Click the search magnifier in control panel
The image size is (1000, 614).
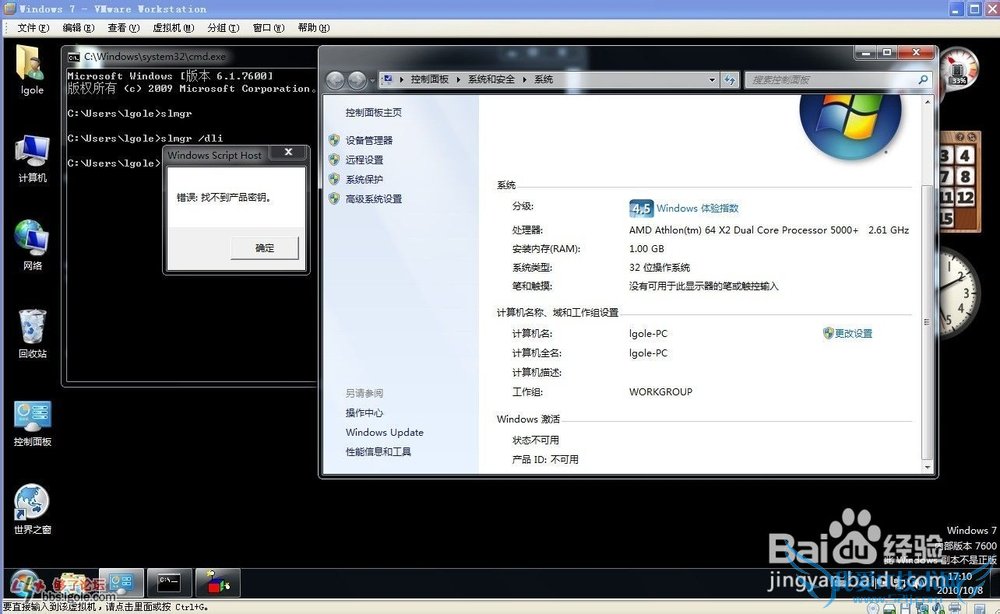tap(922, 80)
